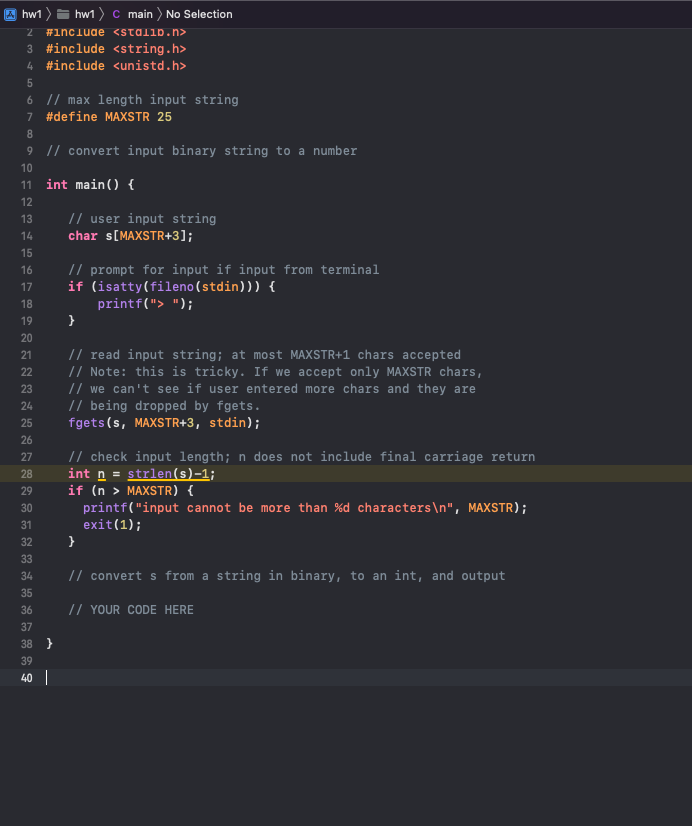Click '#include <string.h>' line
Image resolution: width=692 pixels, height=826 pixels.
pos(116,49)
